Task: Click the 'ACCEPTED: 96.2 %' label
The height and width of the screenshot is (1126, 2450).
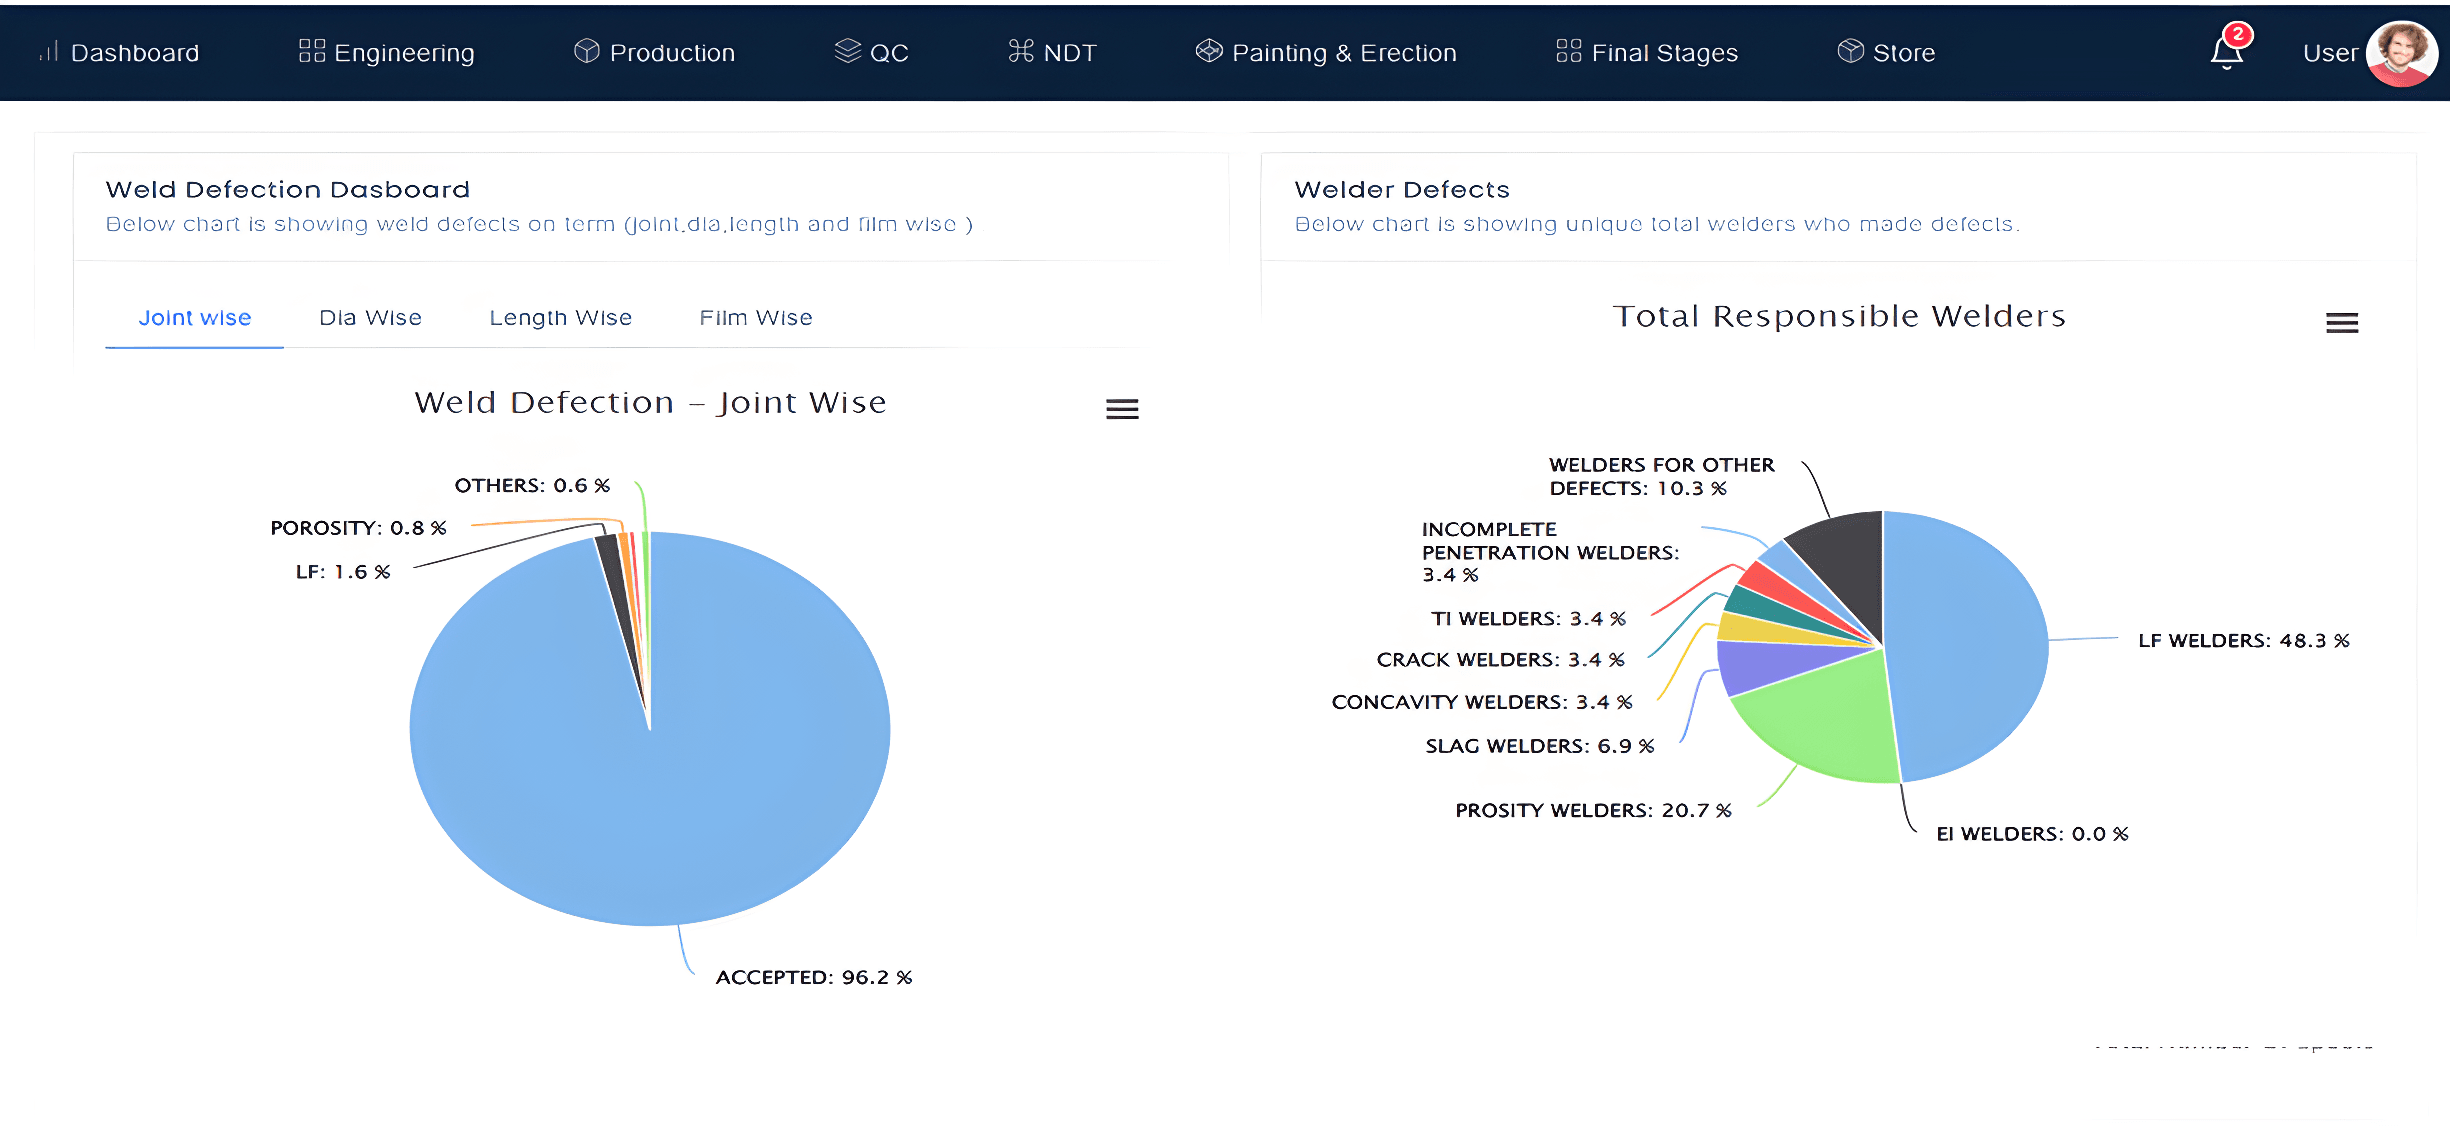Action: (x=814, y=977)
